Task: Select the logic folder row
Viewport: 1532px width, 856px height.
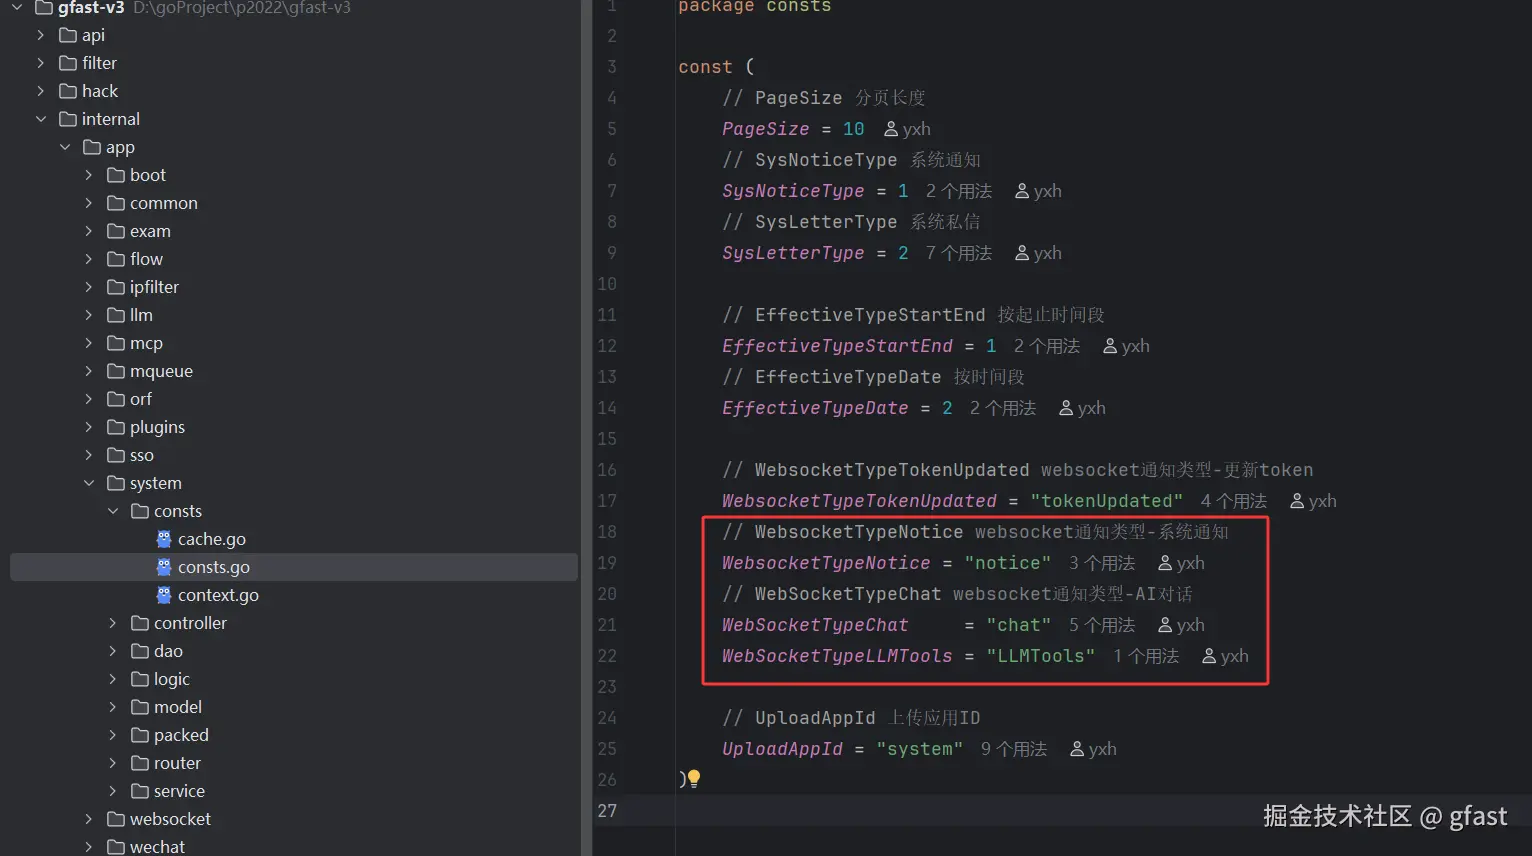Action: click(294, 679)
